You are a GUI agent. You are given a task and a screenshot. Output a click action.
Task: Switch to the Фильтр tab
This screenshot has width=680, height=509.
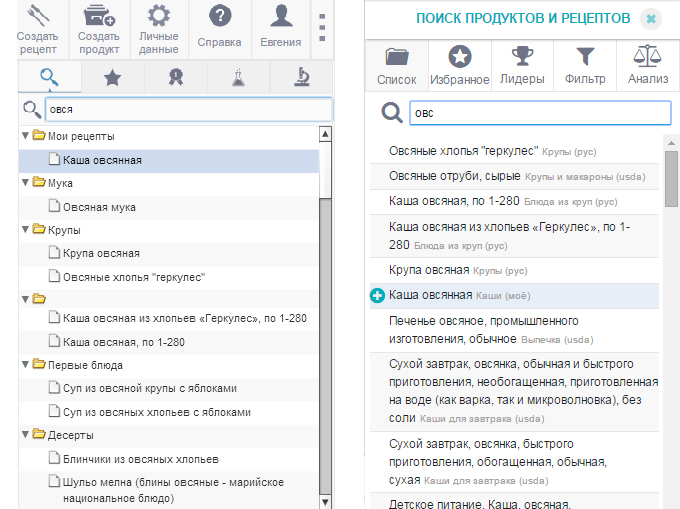(585, 66)
